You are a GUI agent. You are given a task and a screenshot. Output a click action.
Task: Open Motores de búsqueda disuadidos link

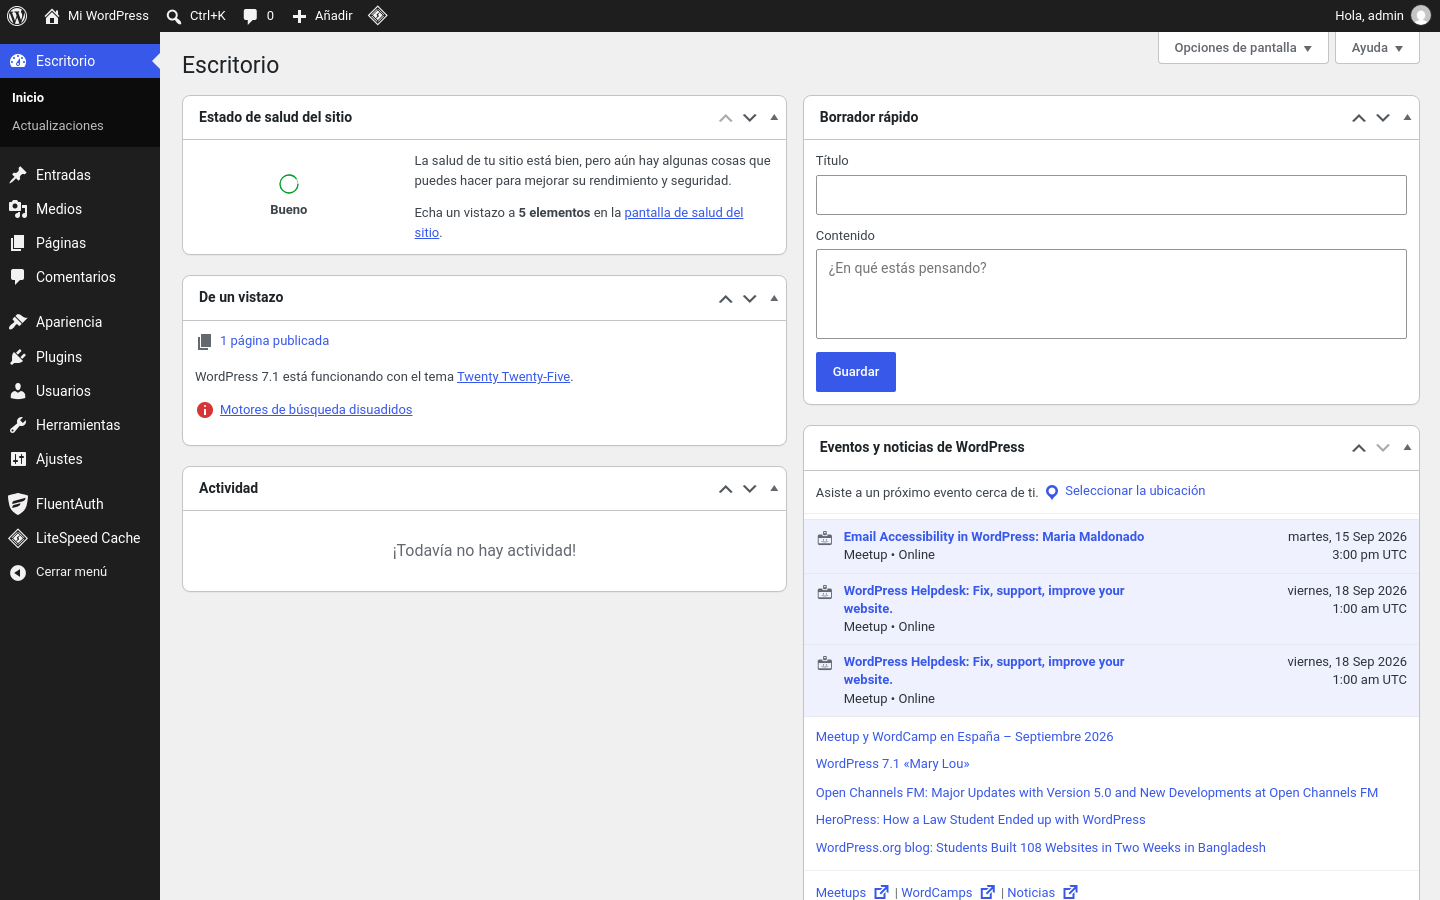coord(316,410)
